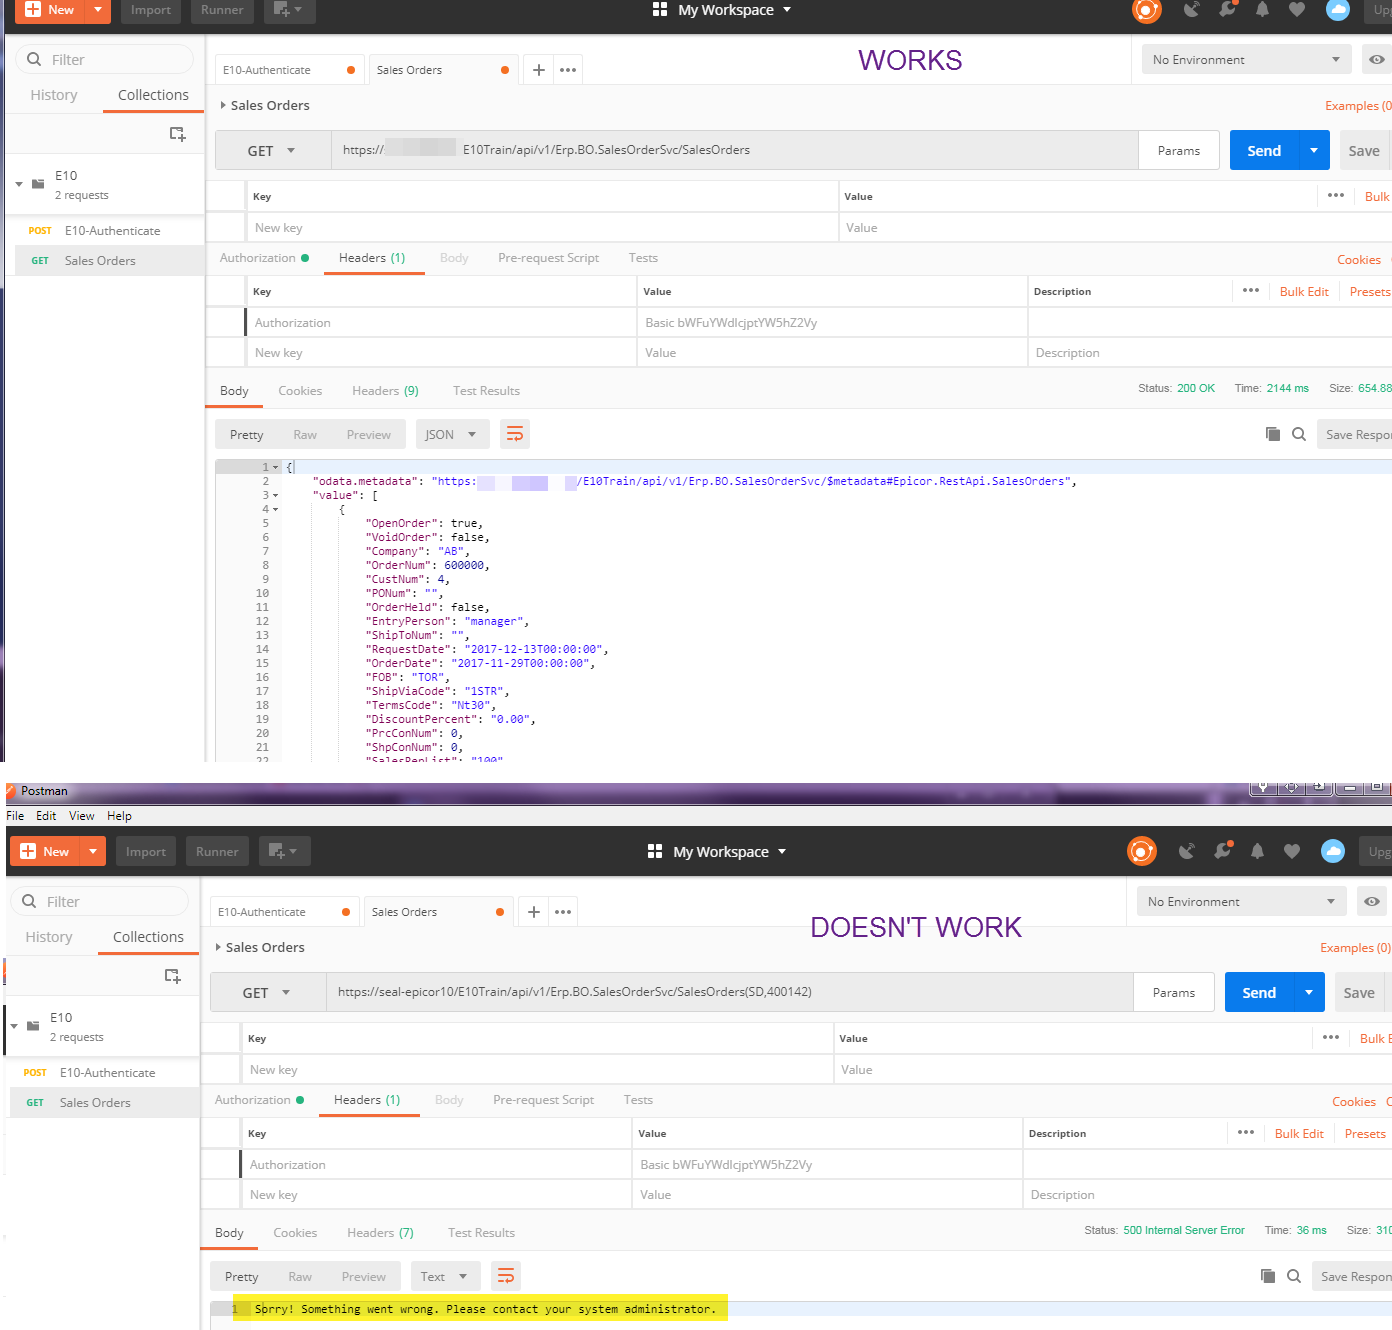This screenshot has width=1392, height=1330.
Task: Open the response Headers (9) tab in the top window
Action: click(385, 391)
